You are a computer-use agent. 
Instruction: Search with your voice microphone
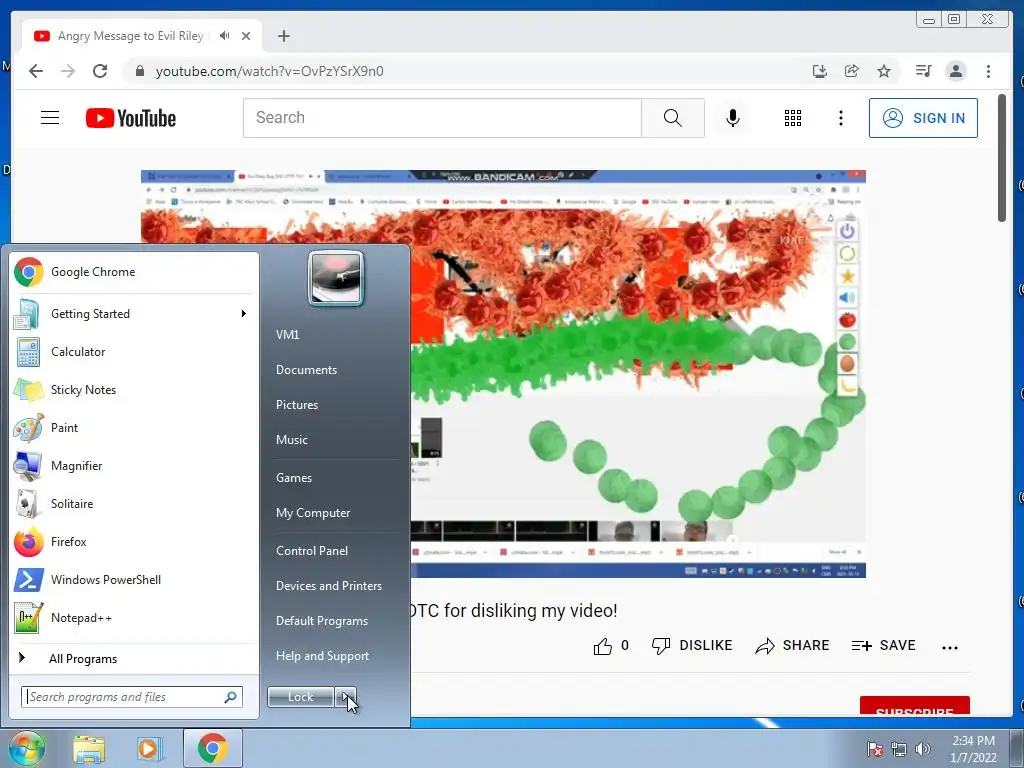point(733,118)
